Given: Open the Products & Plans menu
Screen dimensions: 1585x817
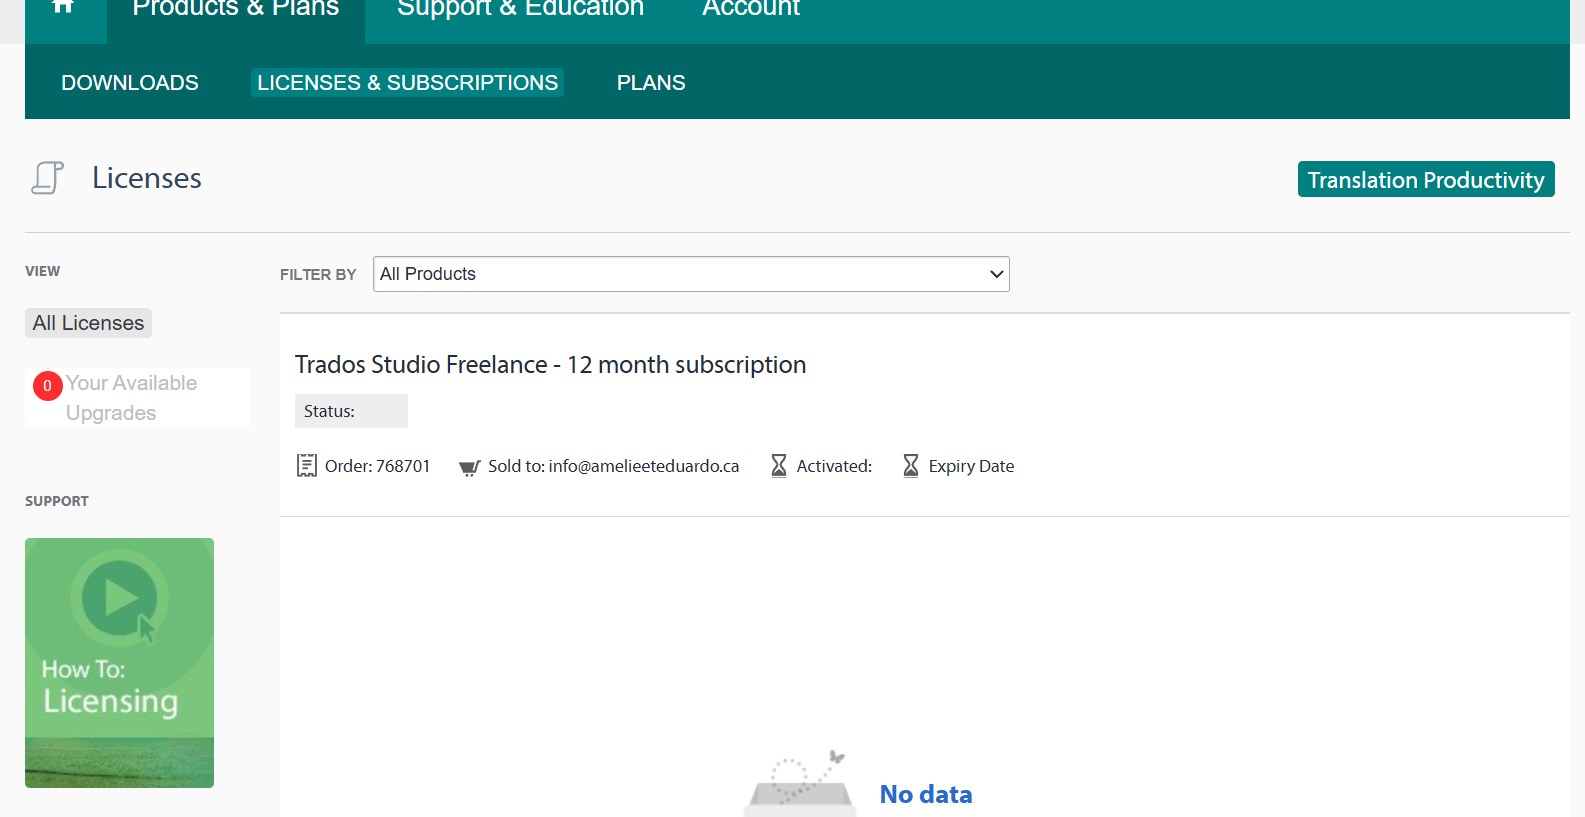Looking at the screenshot, I should 236,9.
